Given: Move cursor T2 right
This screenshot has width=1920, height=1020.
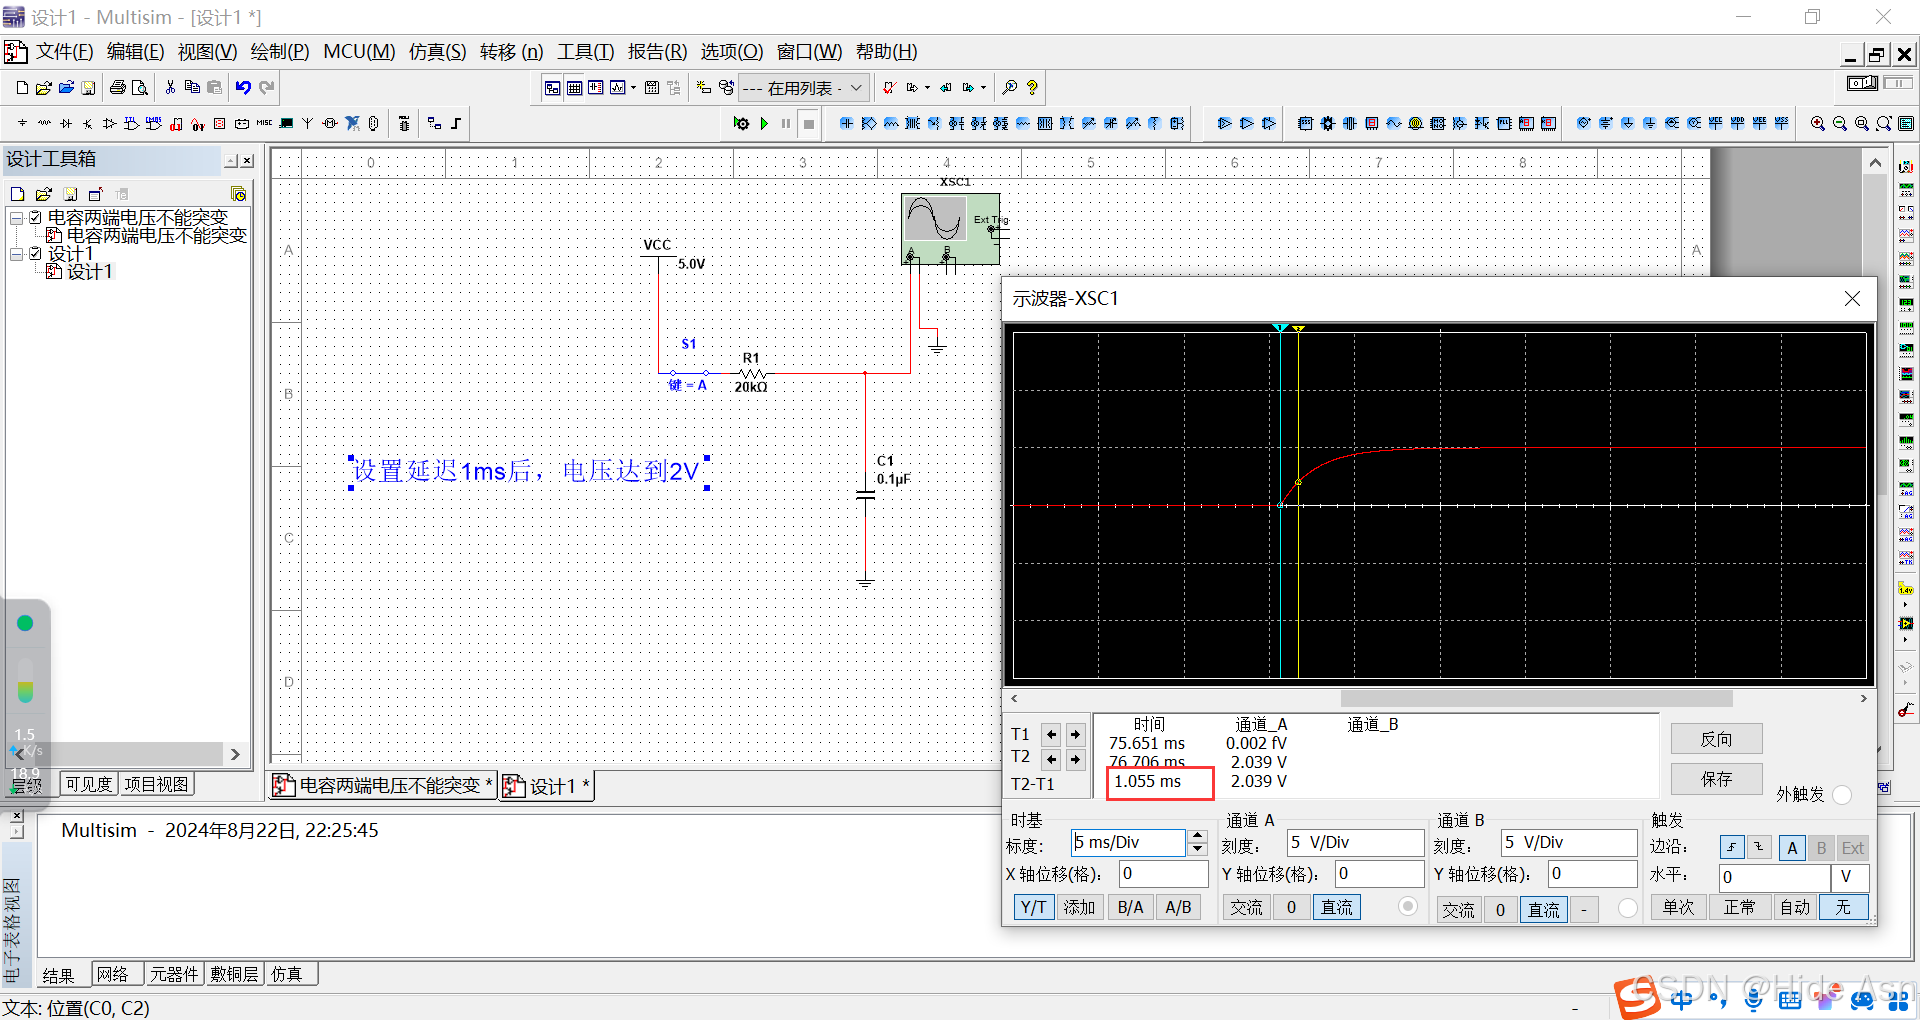Looking at the screenshot, I should click(1075, 760).
